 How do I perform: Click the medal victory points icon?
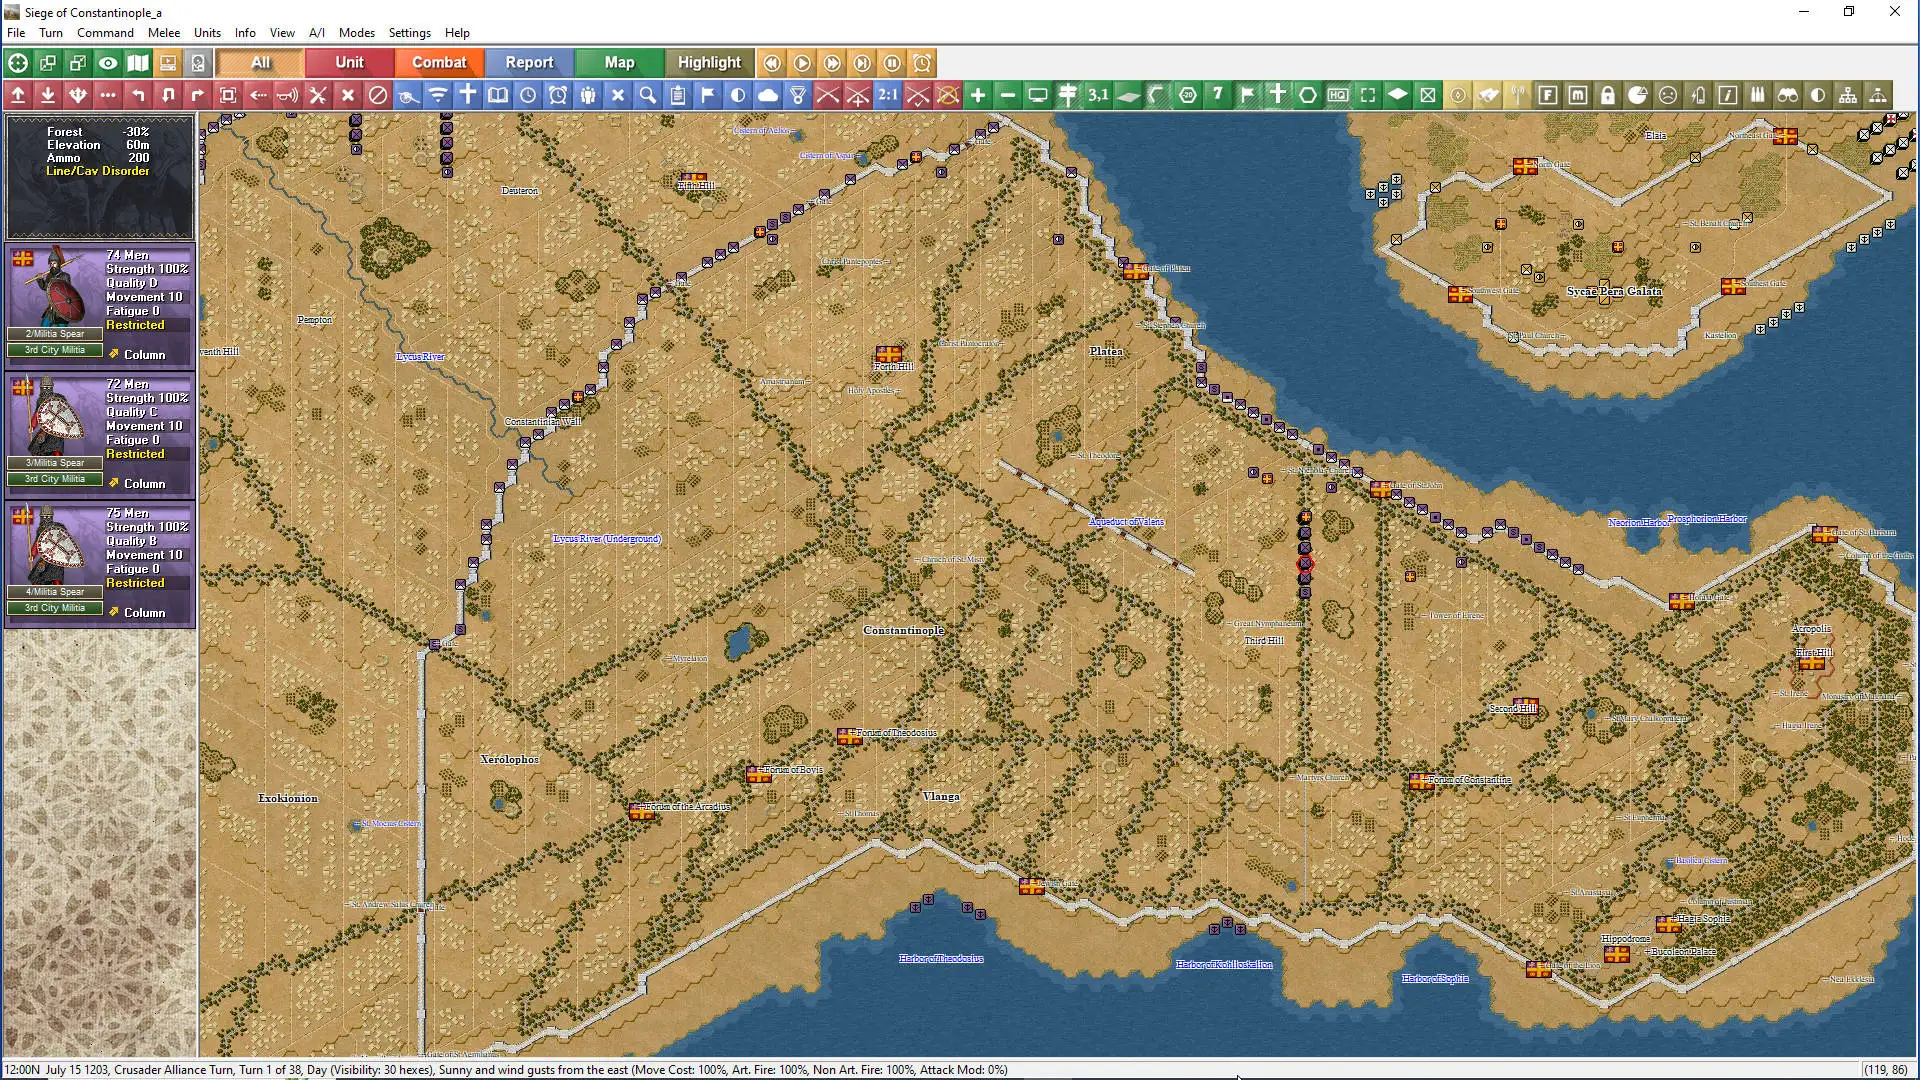[798, 95]
